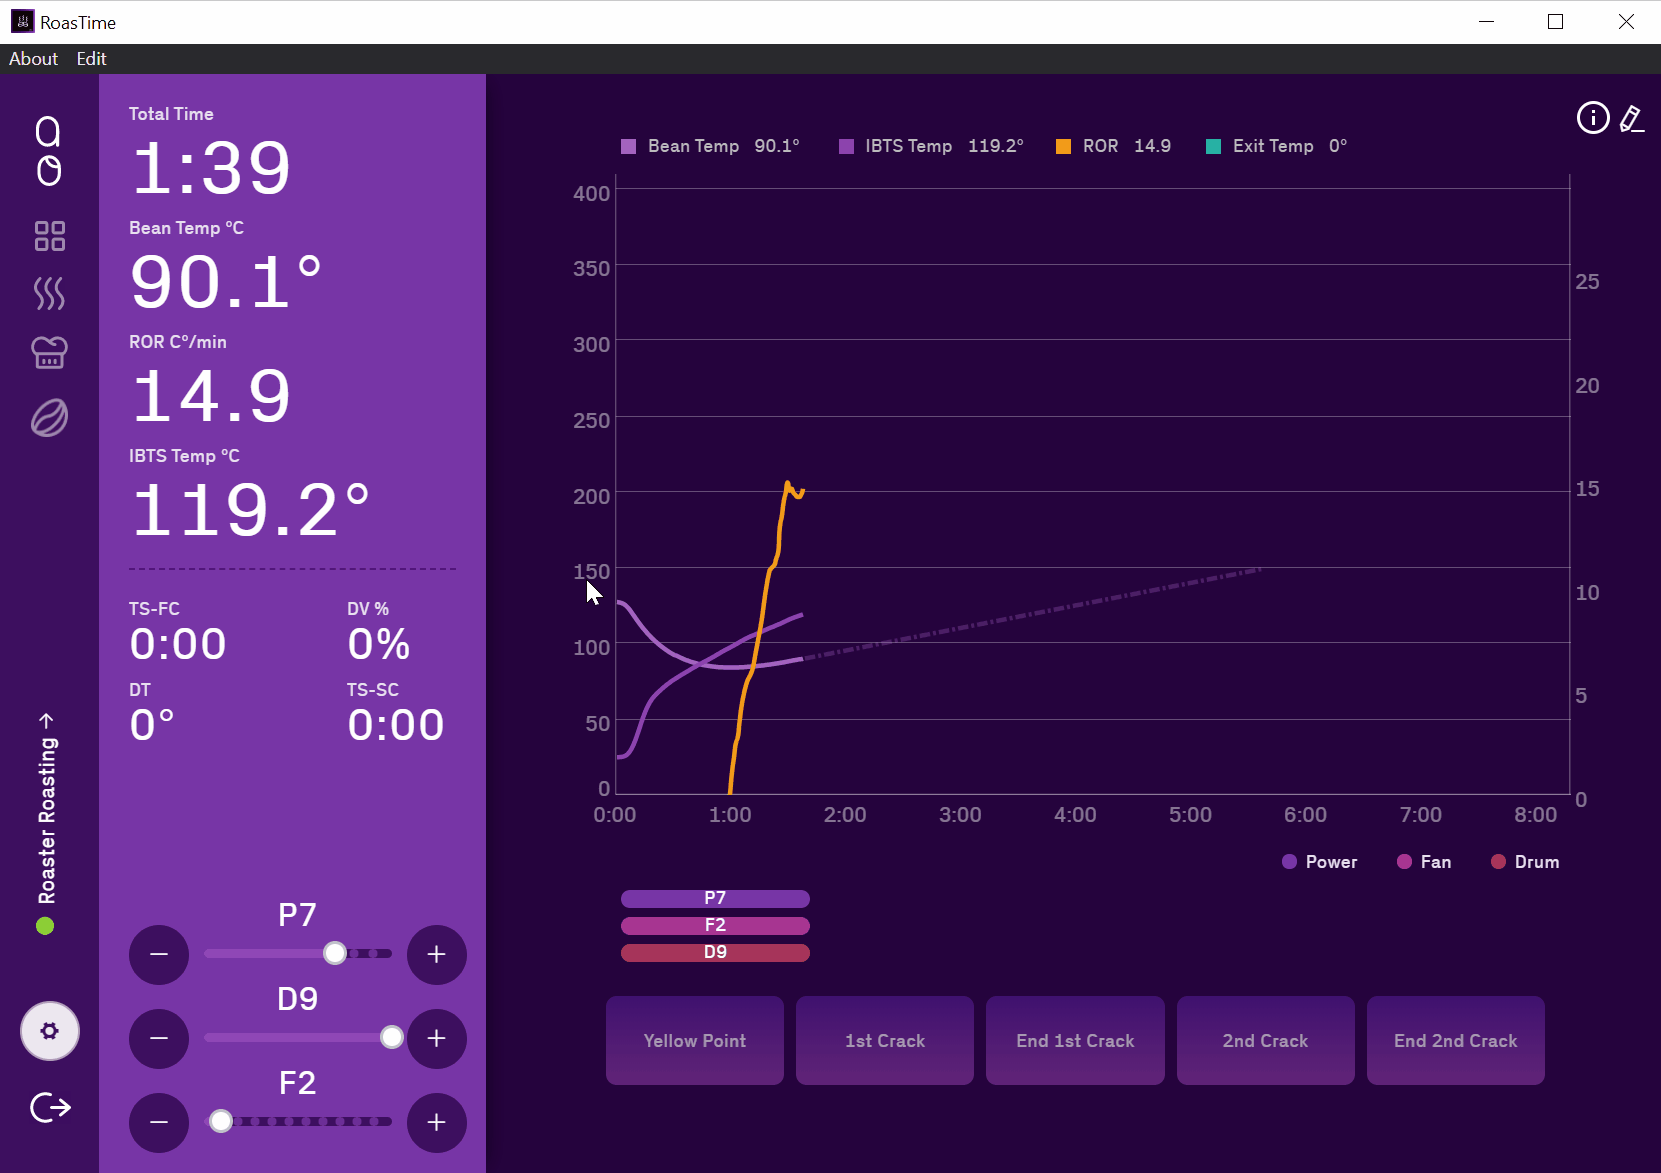Increase power with P7 plus button

pos(436,955)
